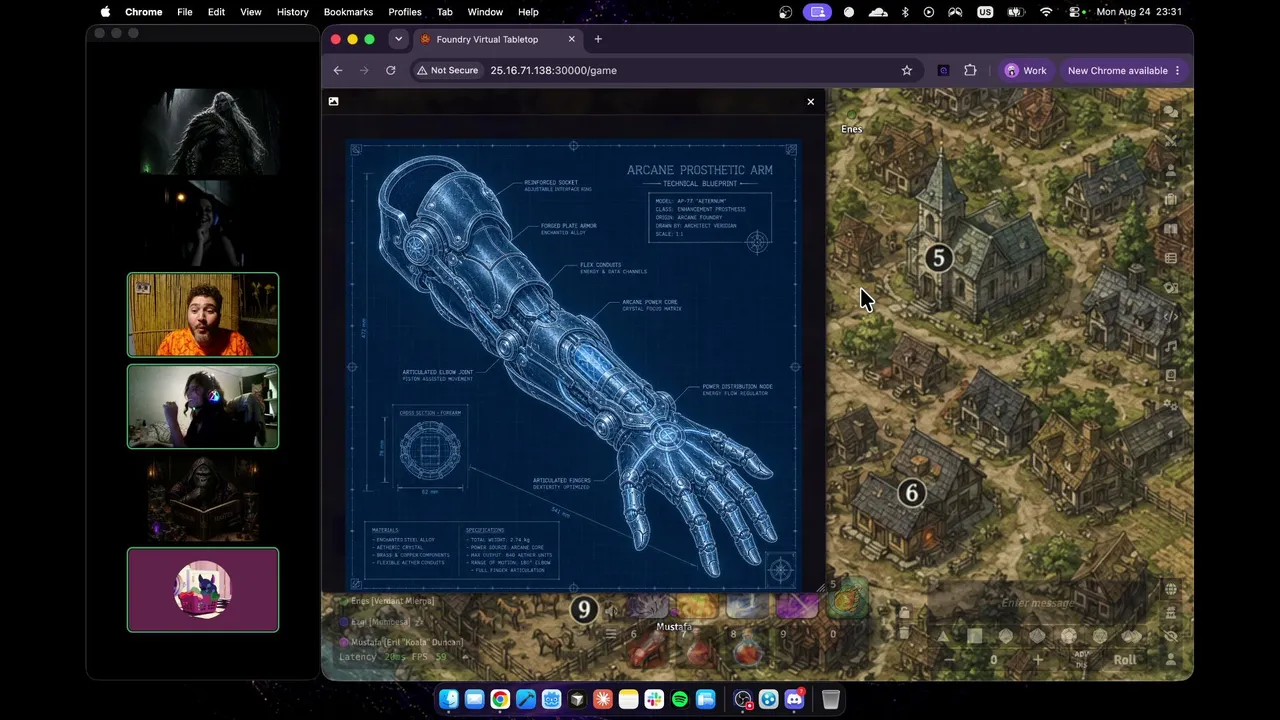Click map pin number 5
The height and width of the screenshot is (720, 1280).
(938, 258)
